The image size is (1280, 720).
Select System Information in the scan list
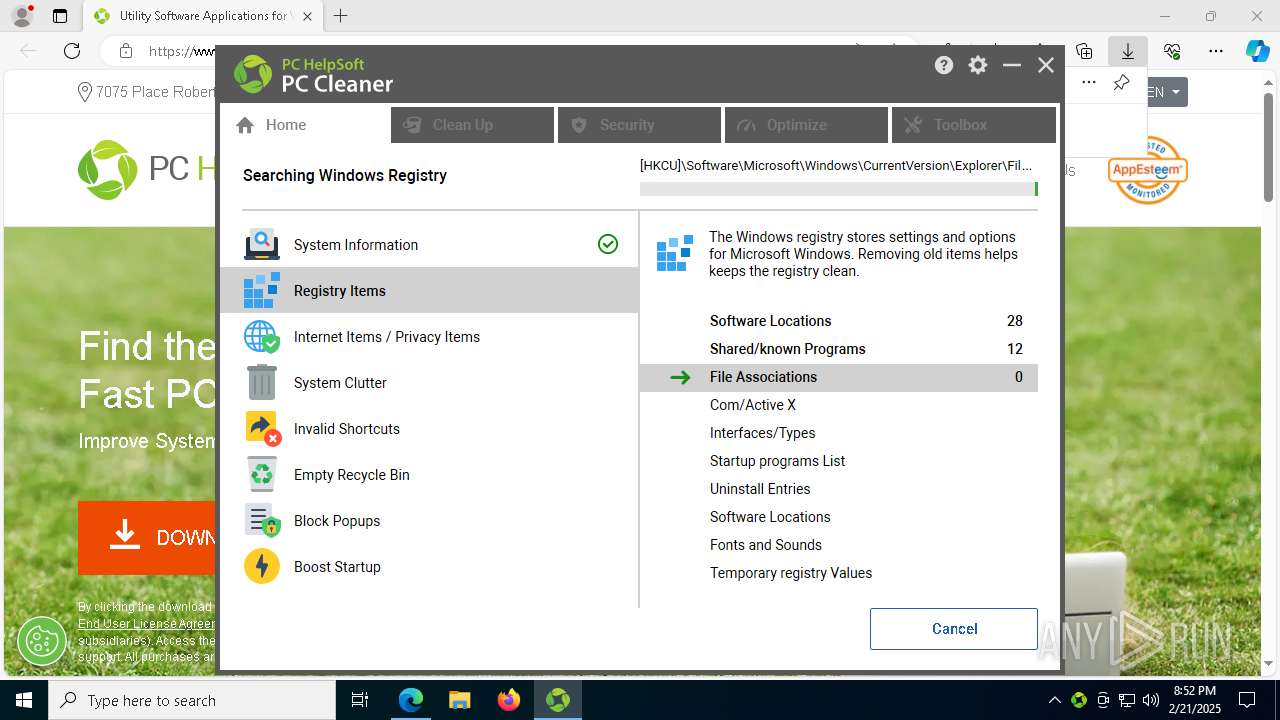(x=429, y=244)
